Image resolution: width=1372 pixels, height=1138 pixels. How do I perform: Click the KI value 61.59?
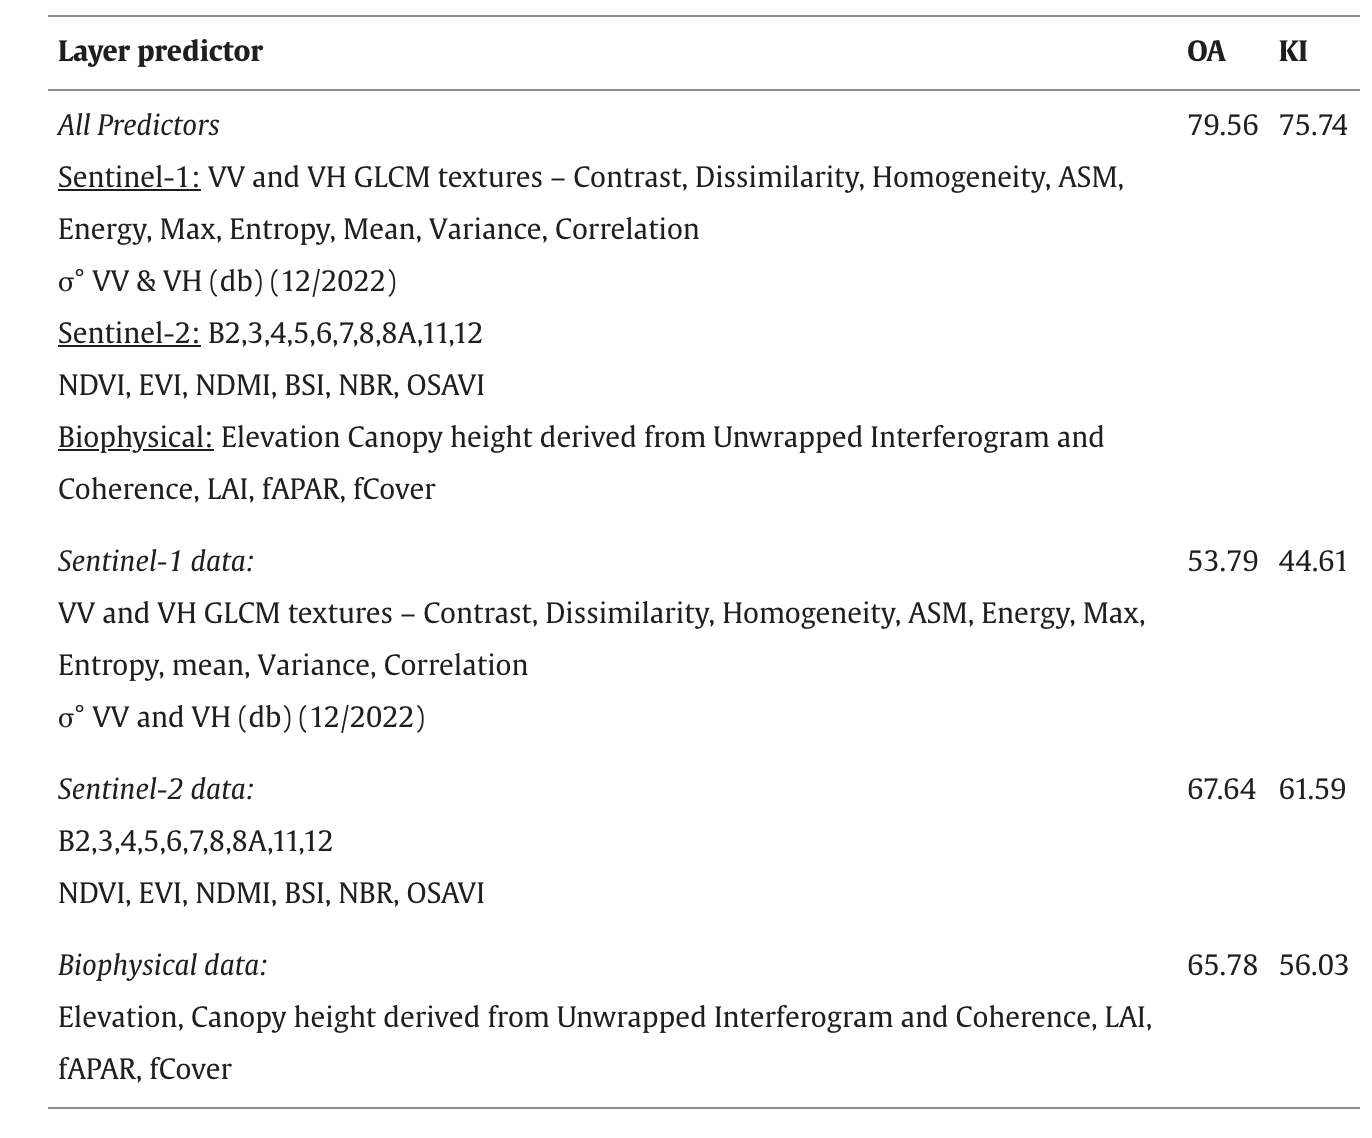click(1312, 789)
